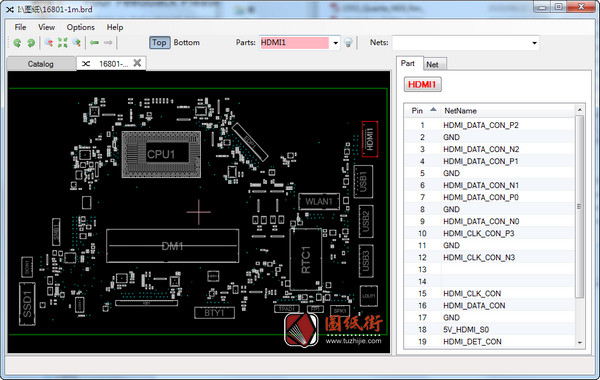This screenshot has height=380, width=600.
Task: Click the light bulb highlight icon beside Parts
Action: click(x=348, y=43)
